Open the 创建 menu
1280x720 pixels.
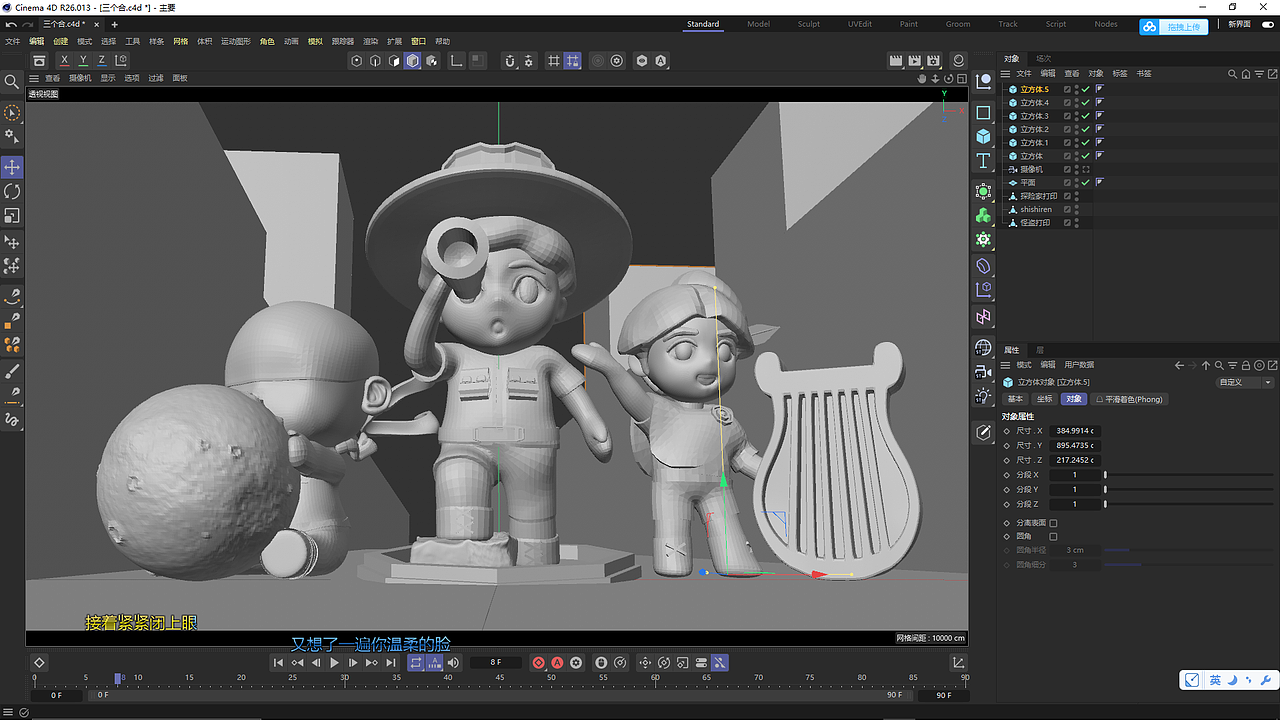[x=60, y=42]
